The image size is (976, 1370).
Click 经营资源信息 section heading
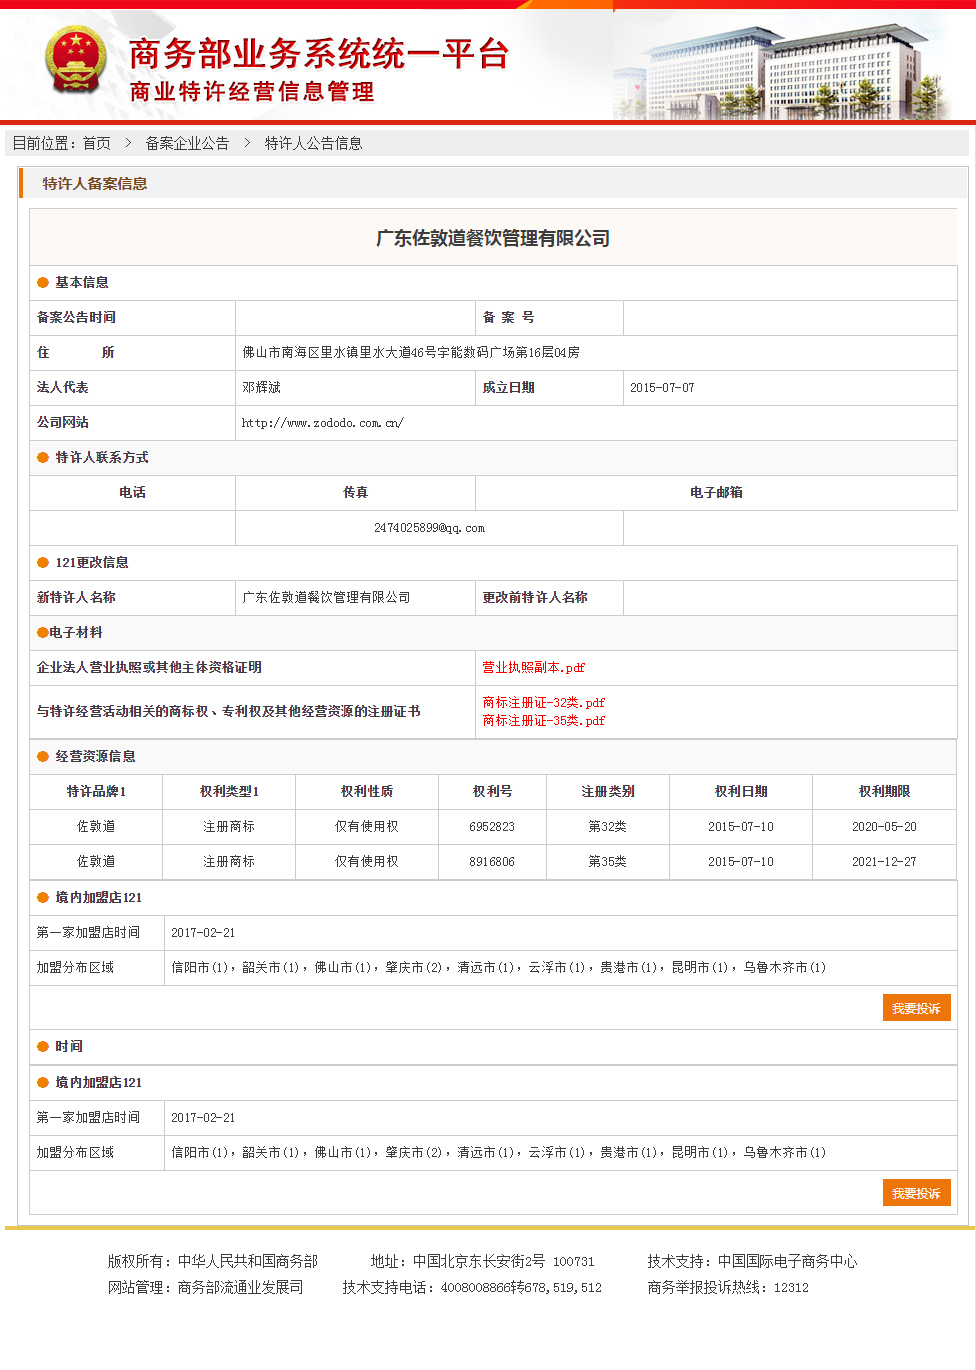tap(95, 756)
